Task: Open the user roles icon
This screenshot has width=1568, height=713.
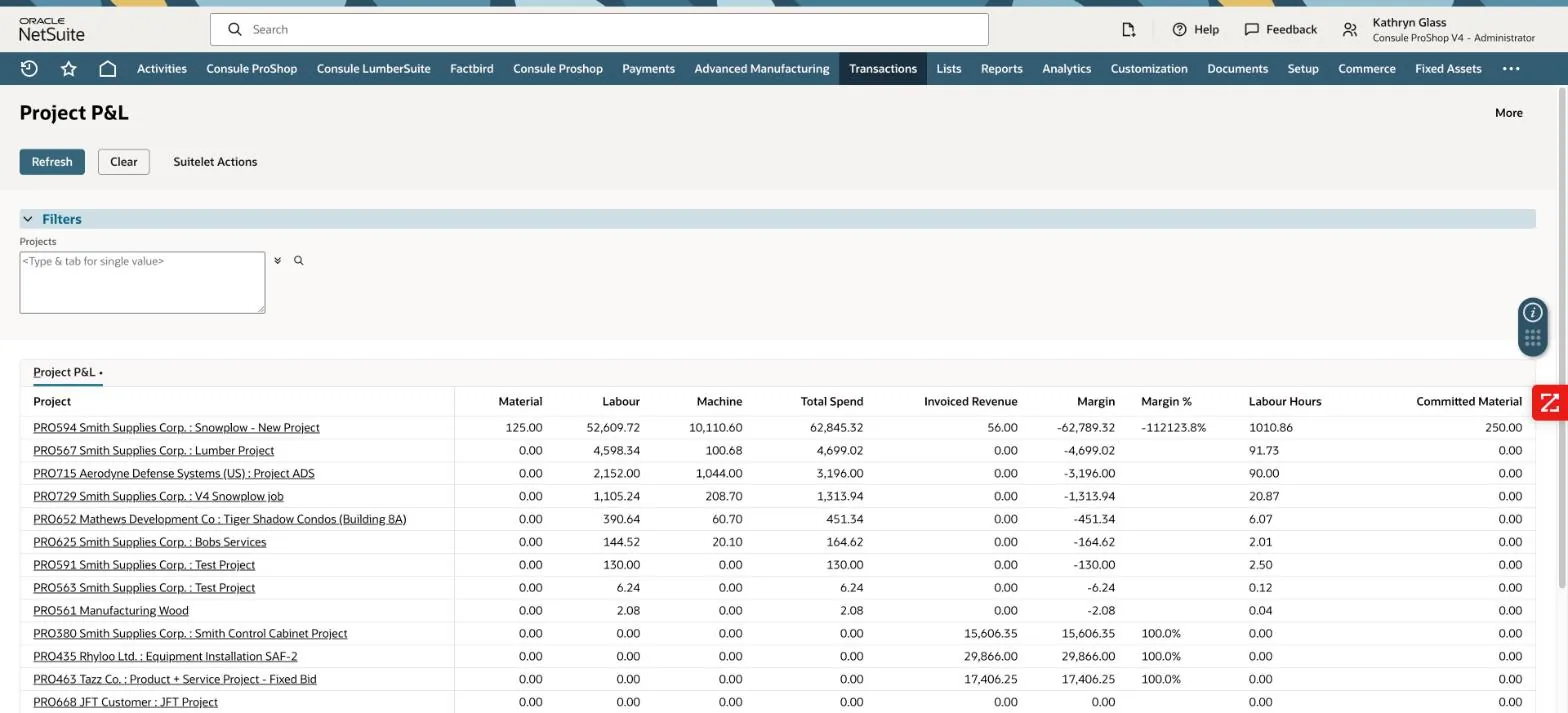Action: [1350, 30]
